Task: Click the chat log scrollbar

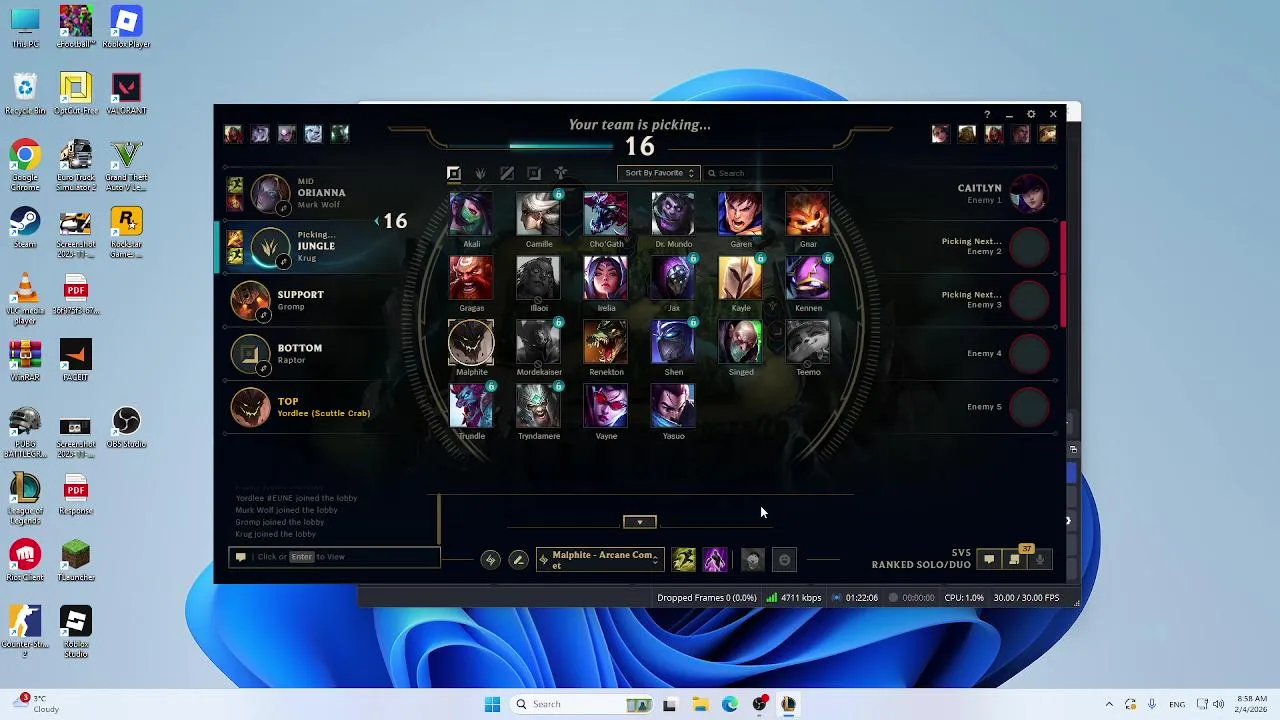Action: (438, 518)
